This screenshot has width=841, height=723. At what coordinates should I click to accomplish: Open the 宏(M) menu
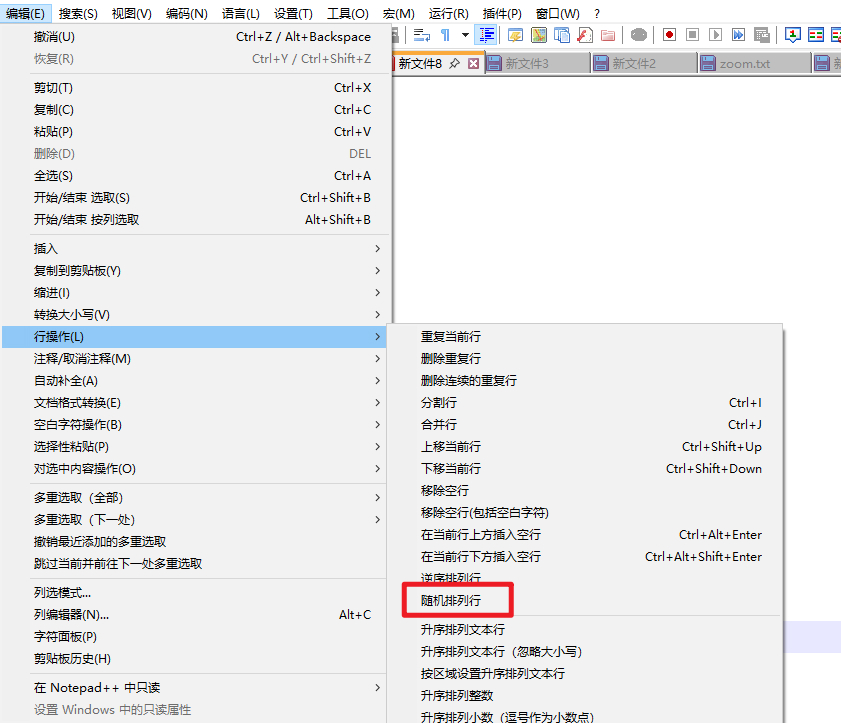[x=399, y=14]
